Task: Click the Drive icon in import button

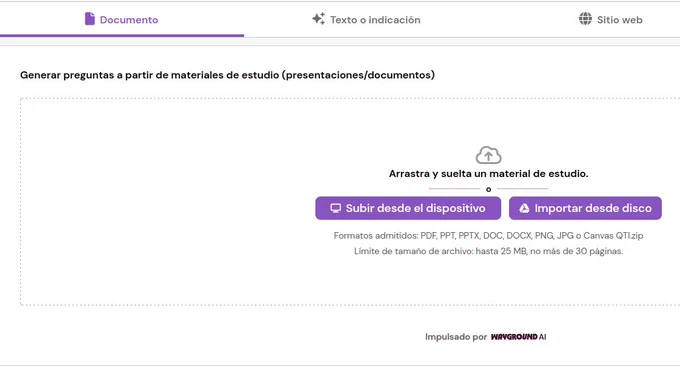Action: [x=524, y=208]
